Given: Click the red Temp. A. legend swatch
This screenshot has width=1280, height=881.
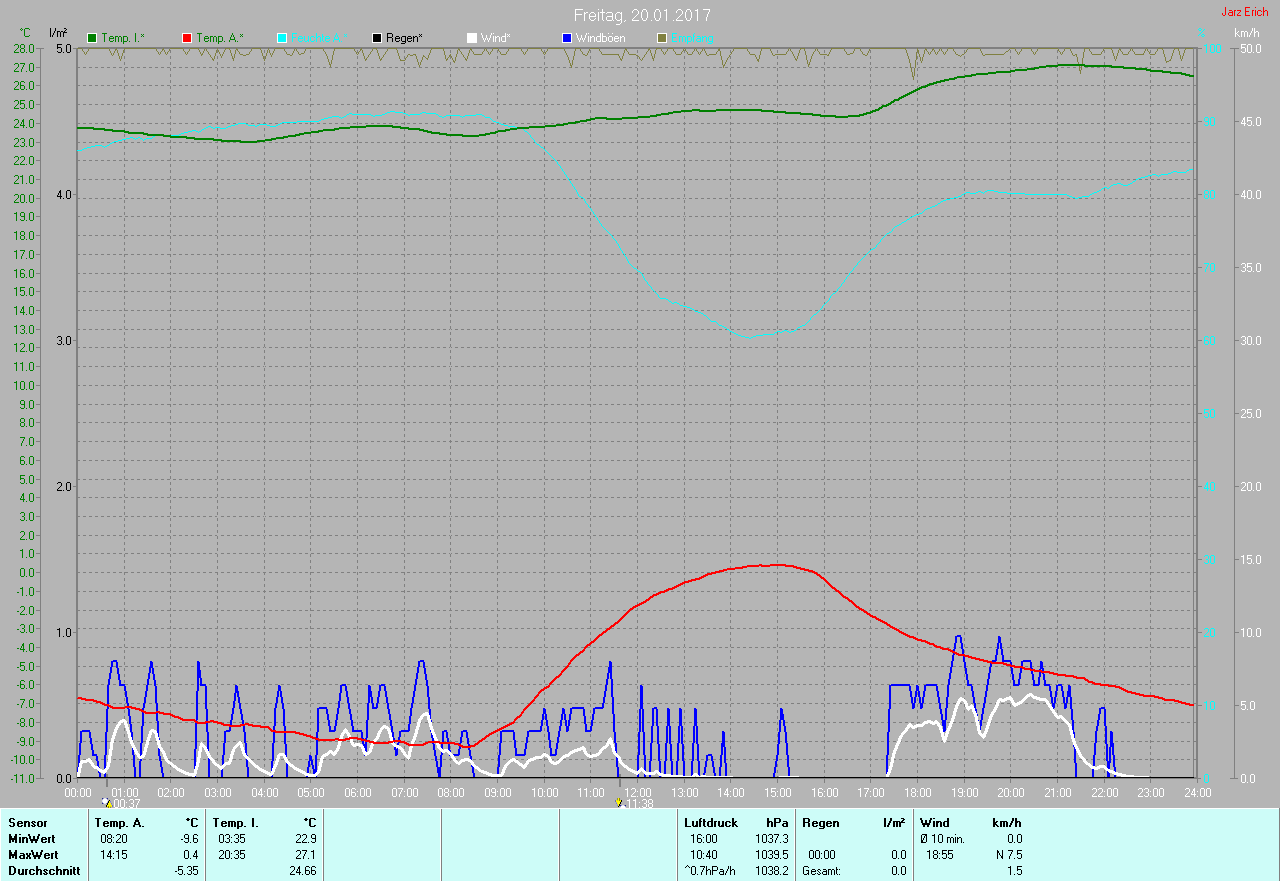Looking at the screenshot, I should click(x=187, y=38).
